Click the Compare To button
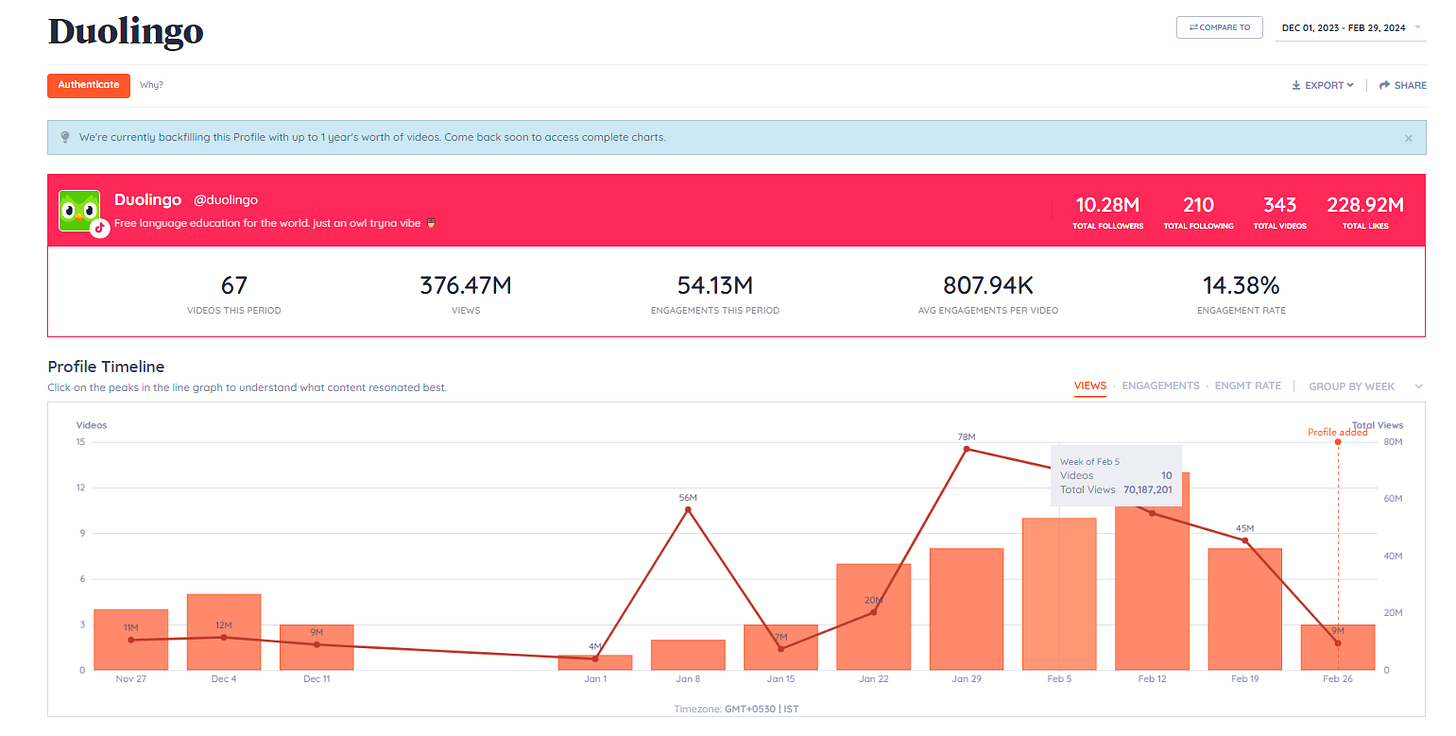1456x736 pixels. point(1219,27)
